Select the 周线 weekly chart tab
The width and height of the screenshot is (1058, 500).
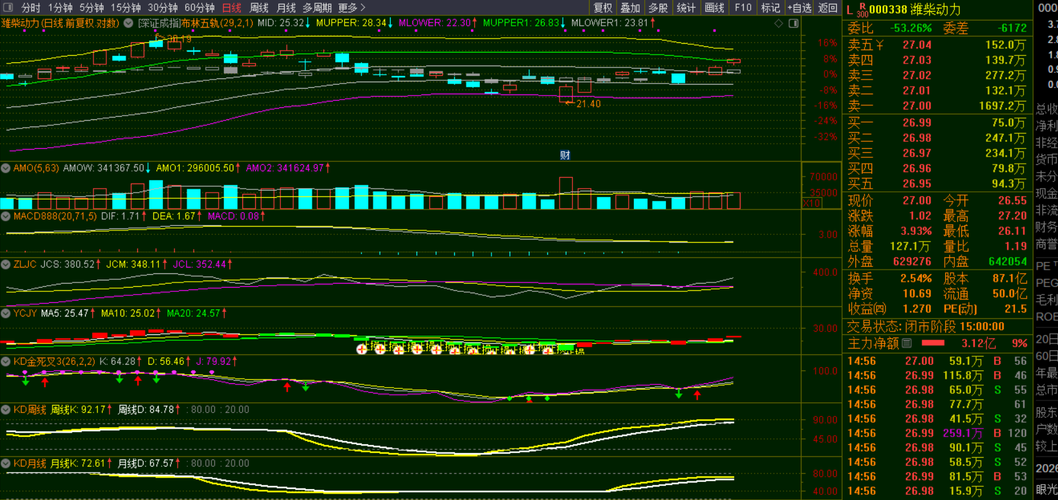tap(259, 8)
